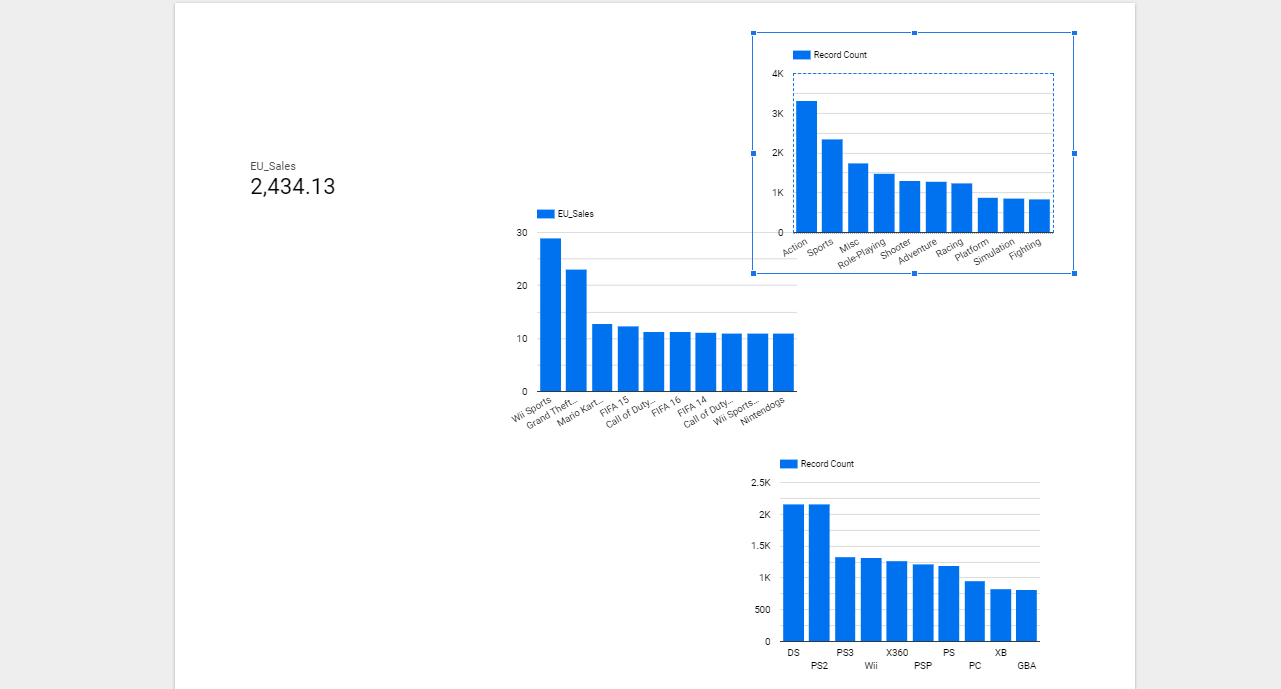
Task: Click the Nintendogs bar in EU_Sales chart
Action: pyautogui.click(x=783, y=362)
